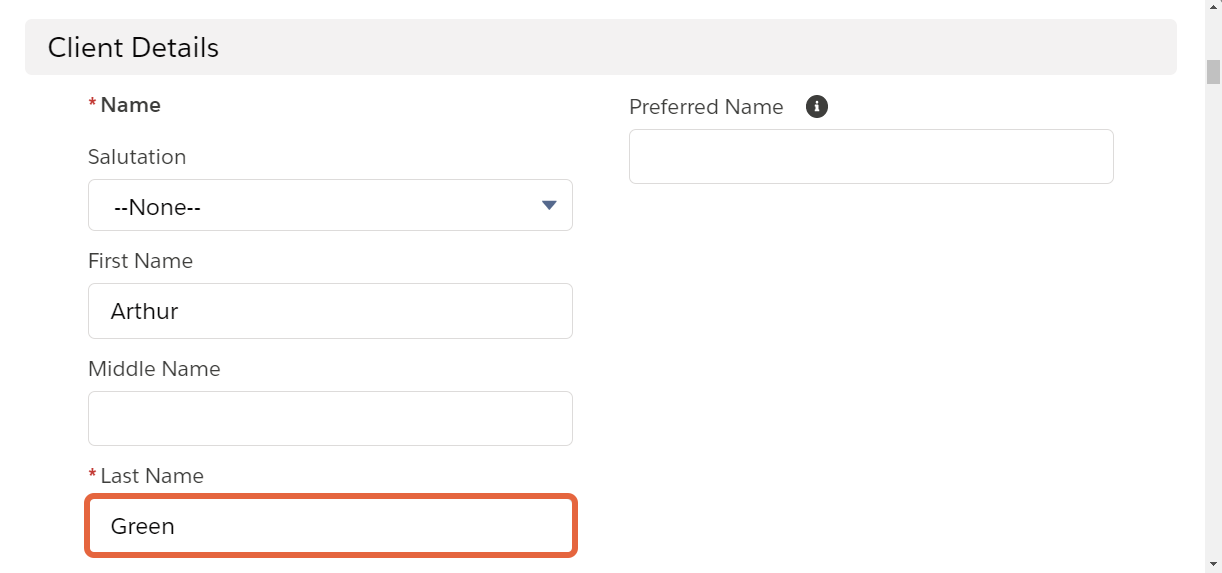
Task: Click the Preferred Name label text
Action: click(x=706, y=107)
